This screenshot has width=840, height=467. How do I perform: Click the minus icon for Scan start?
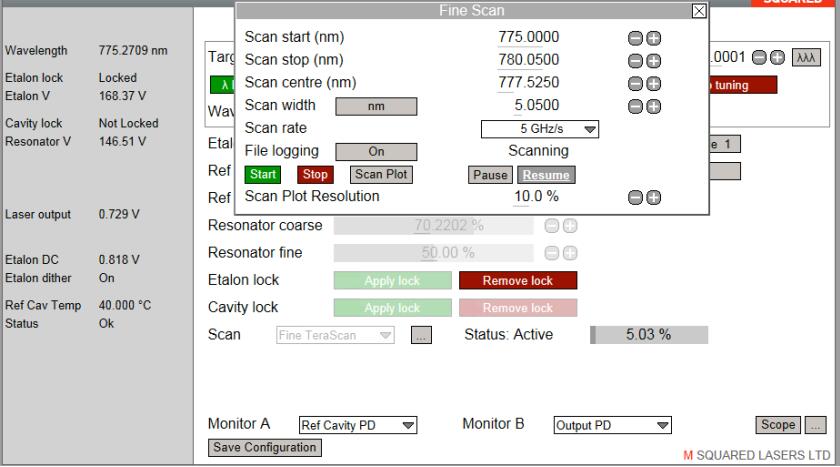[636, 38]
